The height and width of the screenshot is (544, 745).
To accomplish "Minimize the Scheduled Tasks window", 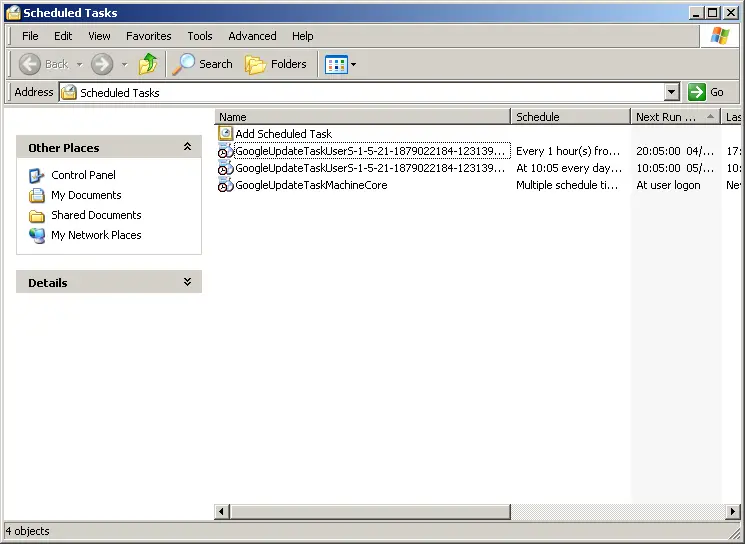I will (x=696, y=13).
